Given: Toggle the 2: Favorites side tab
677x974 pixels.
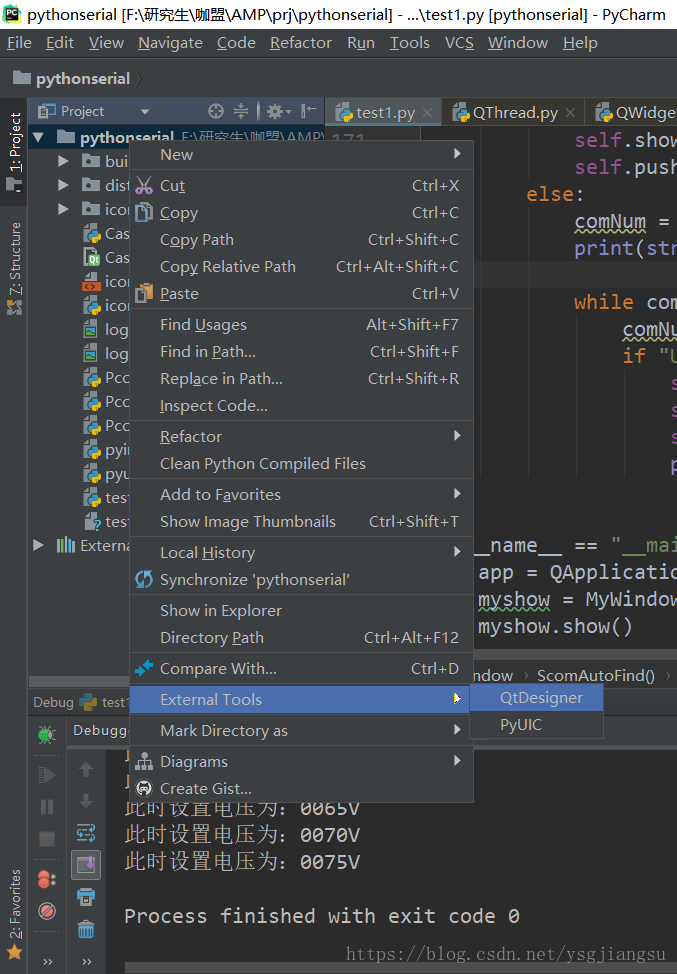Looking at the screenshot, I should pos(14,913).
